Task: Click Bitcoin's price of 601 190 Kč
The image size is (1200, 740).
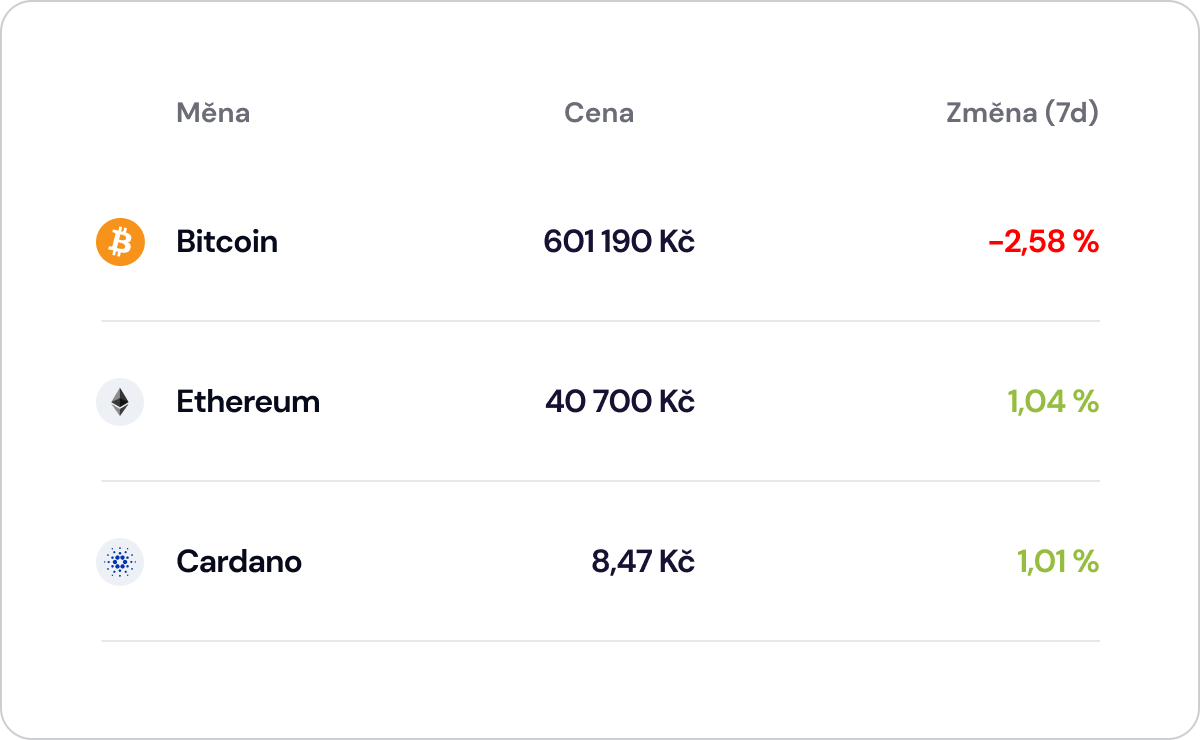Action: [x=620, y=241]
